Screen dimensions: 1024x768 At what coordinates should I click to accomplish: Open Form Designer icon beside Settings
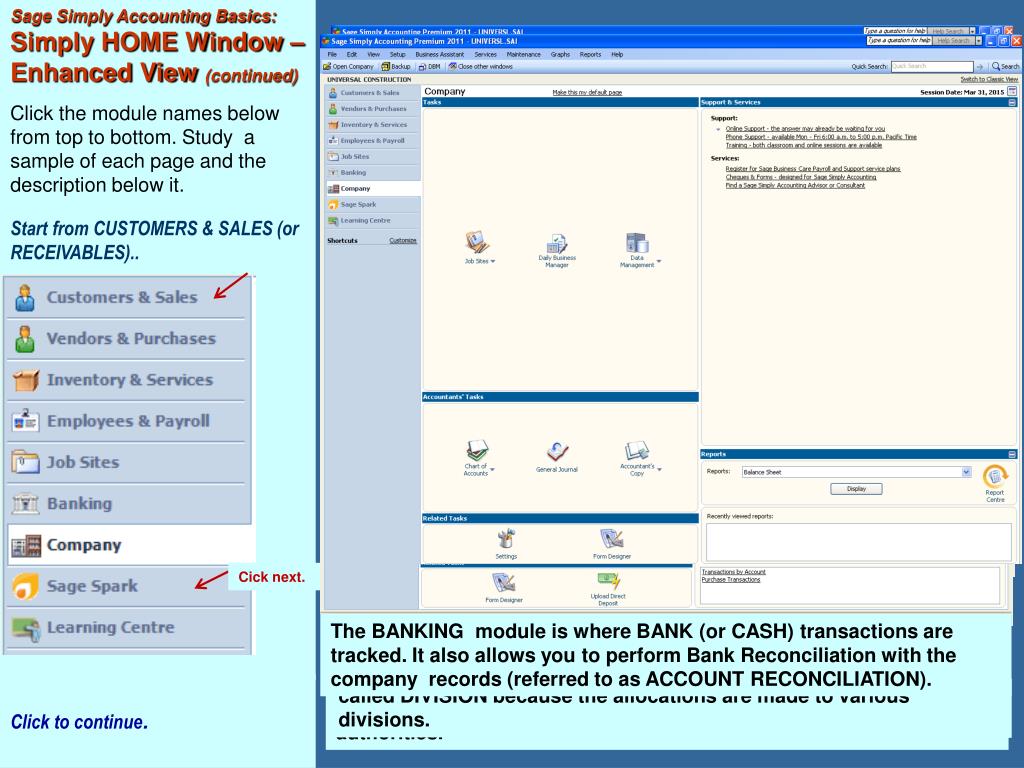(612, 539)
